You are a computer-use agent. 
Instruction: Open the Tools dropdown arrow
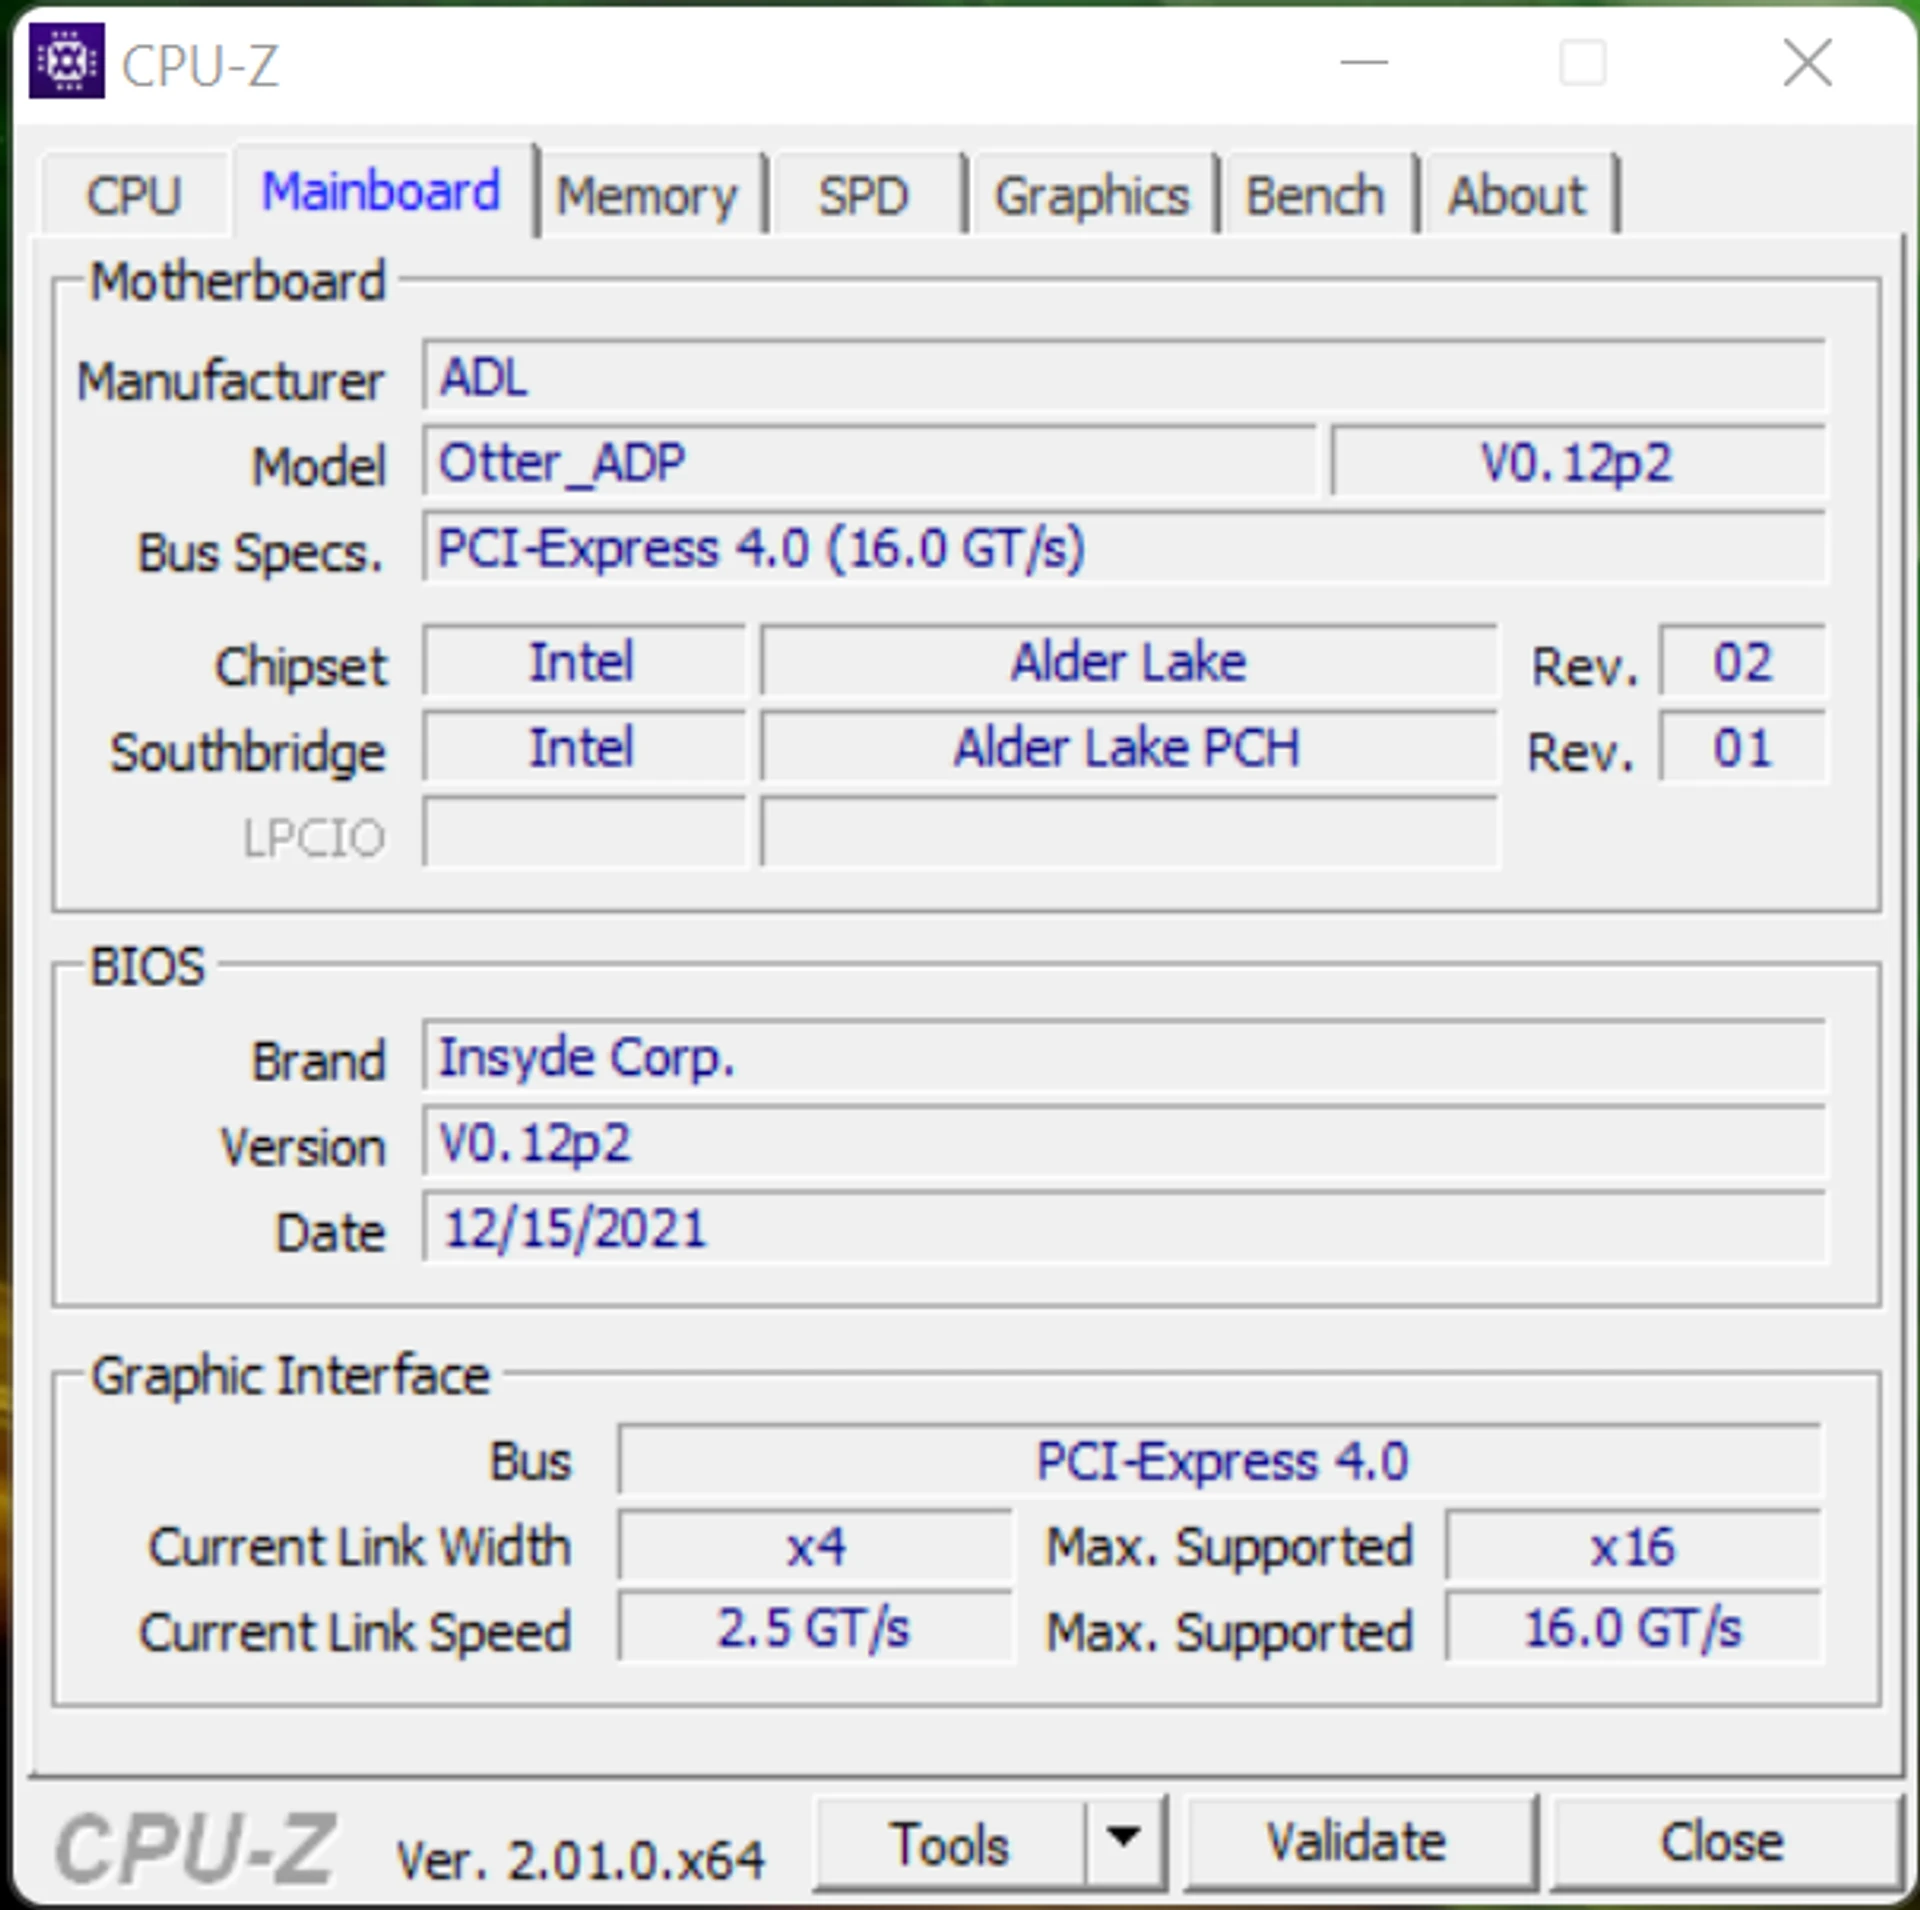[1124, 1843]
